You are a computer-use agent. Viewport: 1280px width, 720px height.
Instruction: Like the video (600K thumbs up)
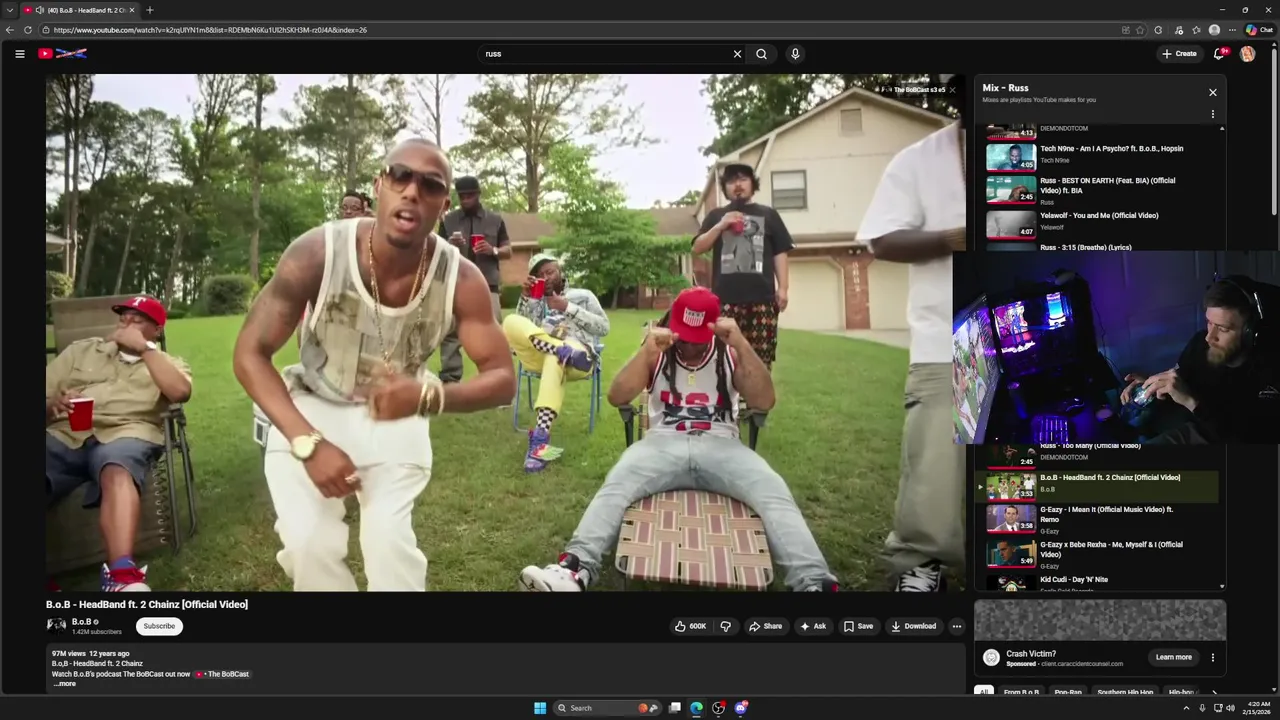pos(690,626)
